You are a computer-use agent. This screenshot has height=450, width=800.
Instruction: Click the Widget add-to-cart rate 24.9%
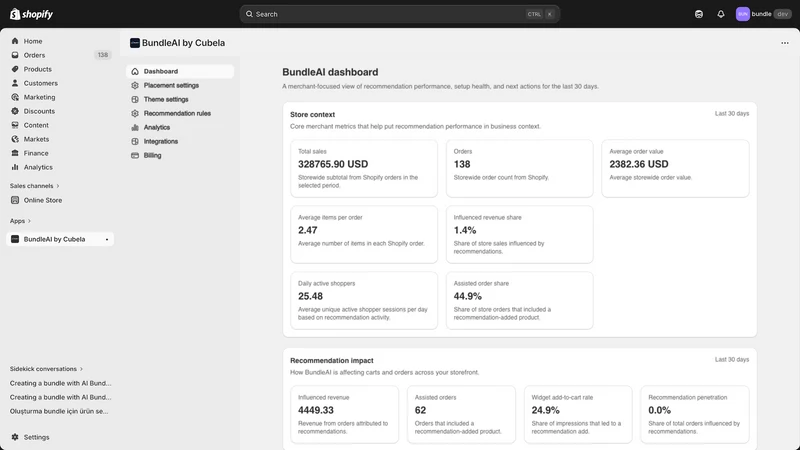click(545, 410)
